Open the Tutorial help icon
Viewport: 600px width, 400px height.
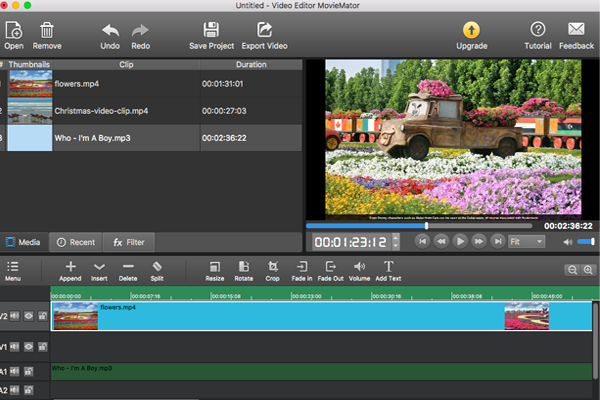[x=538, y=29]
